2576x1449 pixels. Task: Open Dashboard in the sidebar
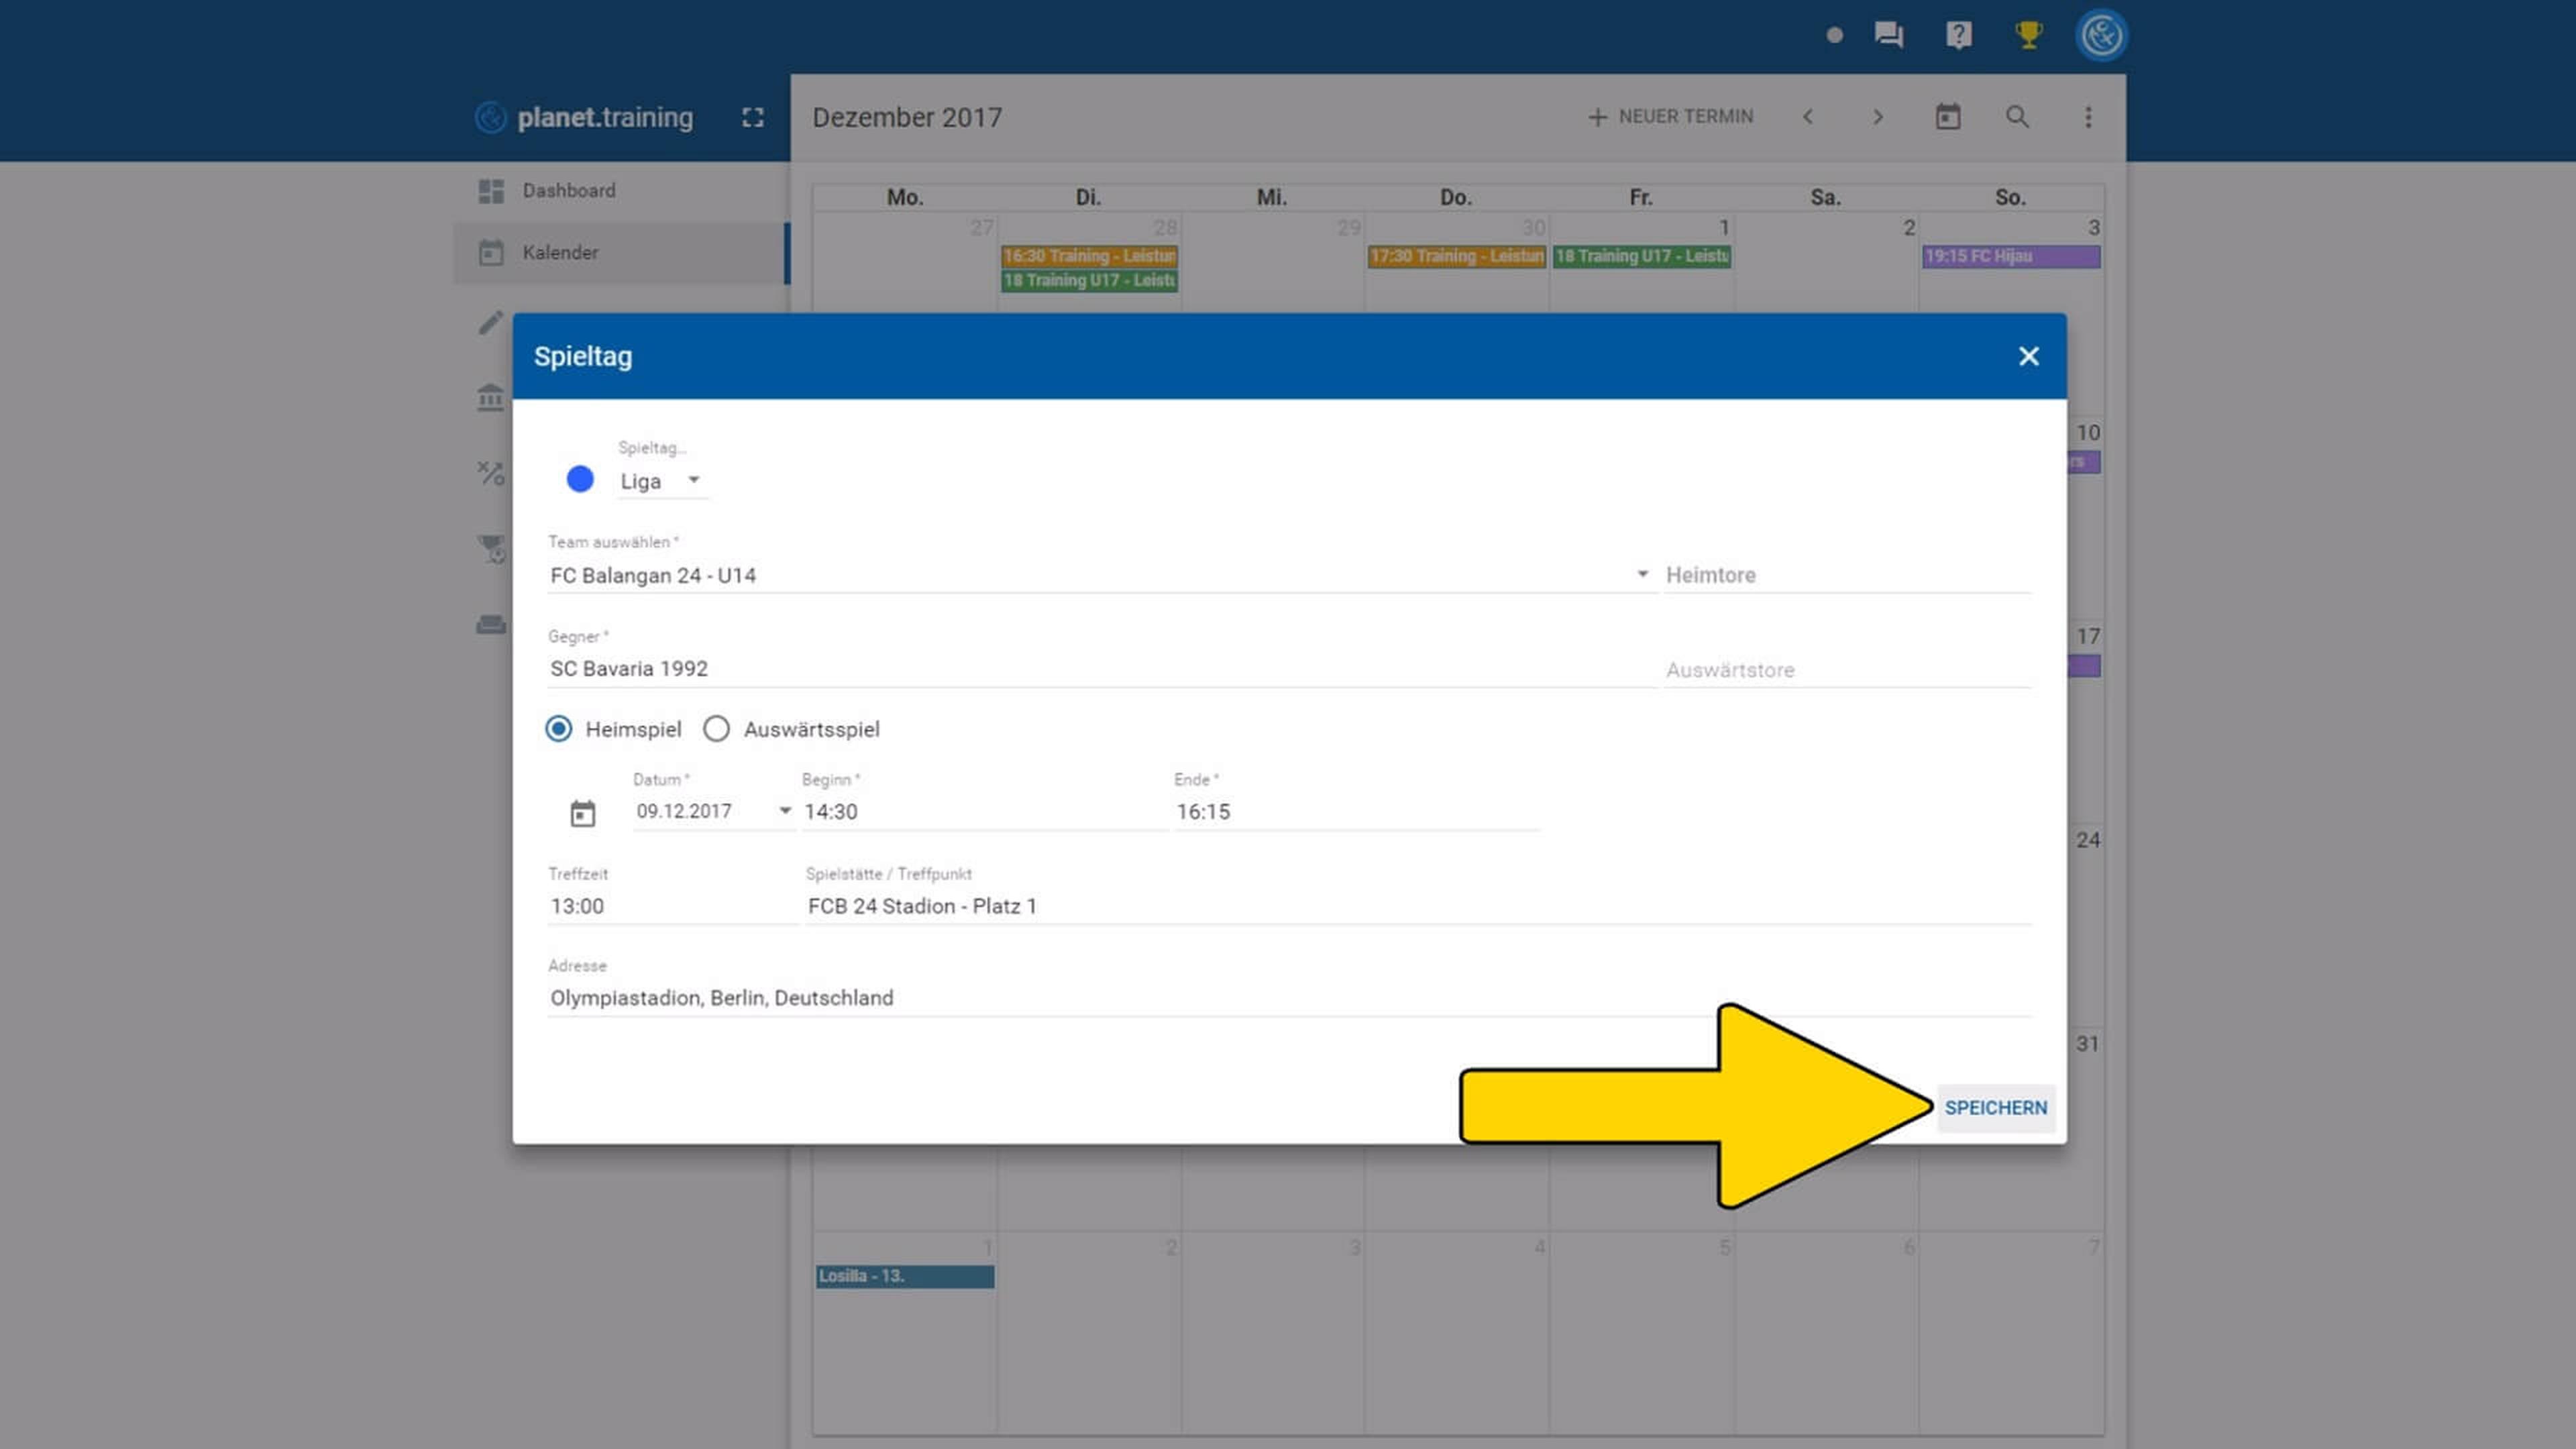pyautogui.click(x=568, y=190)
